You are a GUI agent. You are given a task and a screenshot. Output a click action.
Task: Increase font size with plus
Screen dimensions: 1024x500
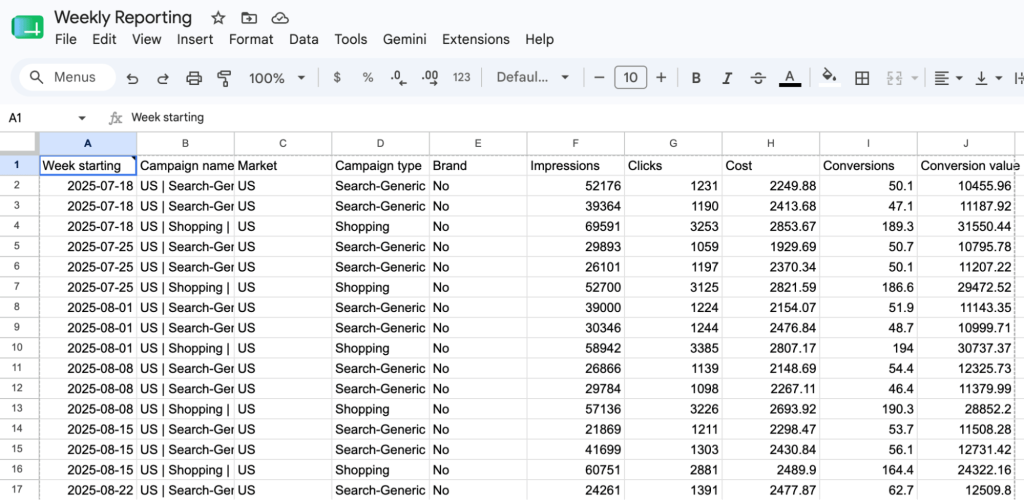pyautogui.click(x=661, y=78)
